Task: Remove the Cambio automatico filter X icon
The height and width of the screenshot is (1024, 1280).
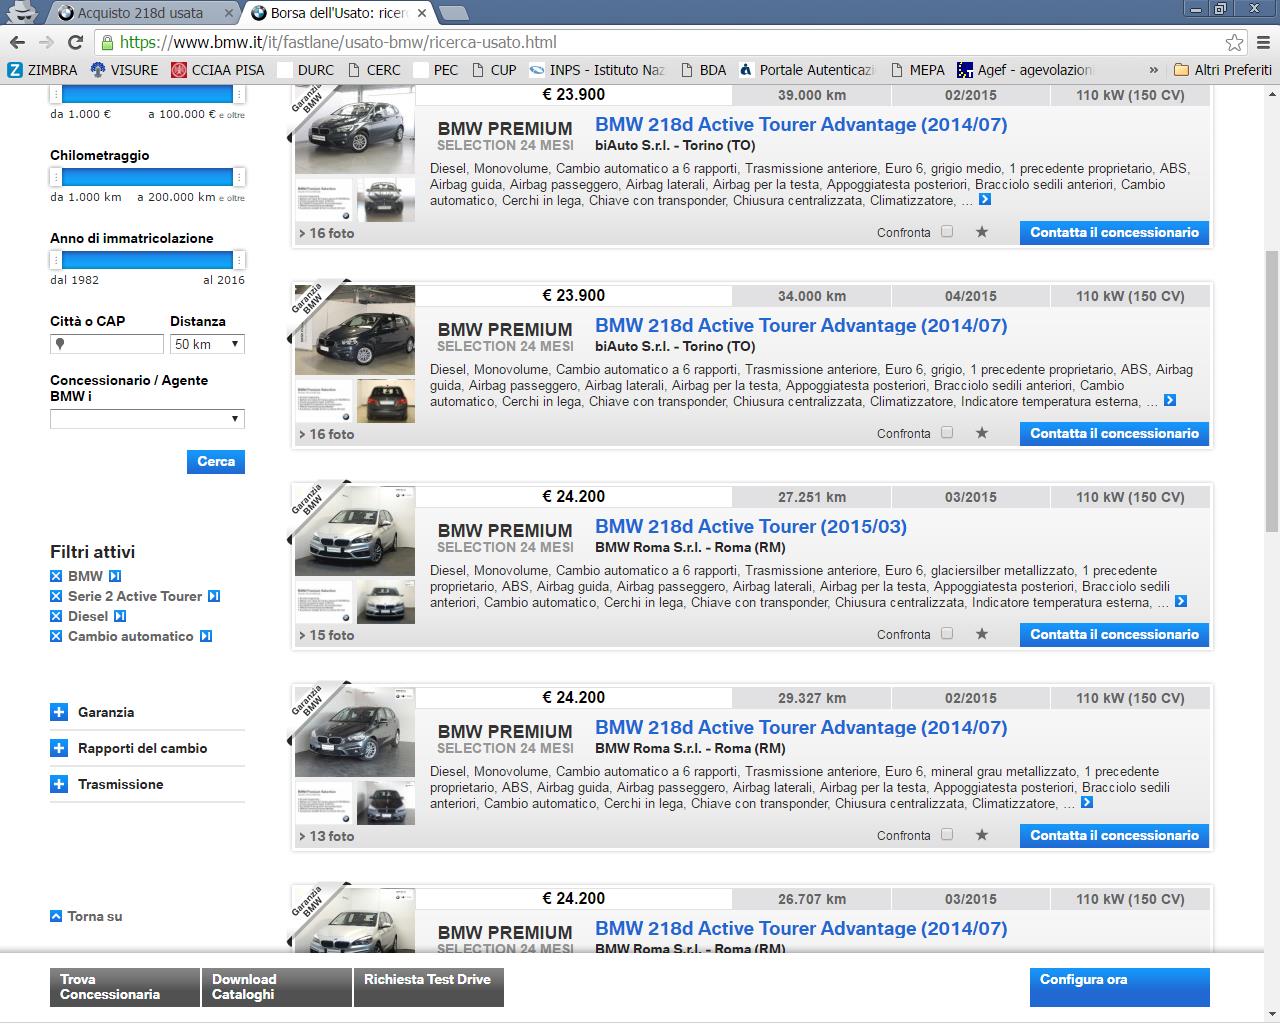Action: [x=56, y=636]
